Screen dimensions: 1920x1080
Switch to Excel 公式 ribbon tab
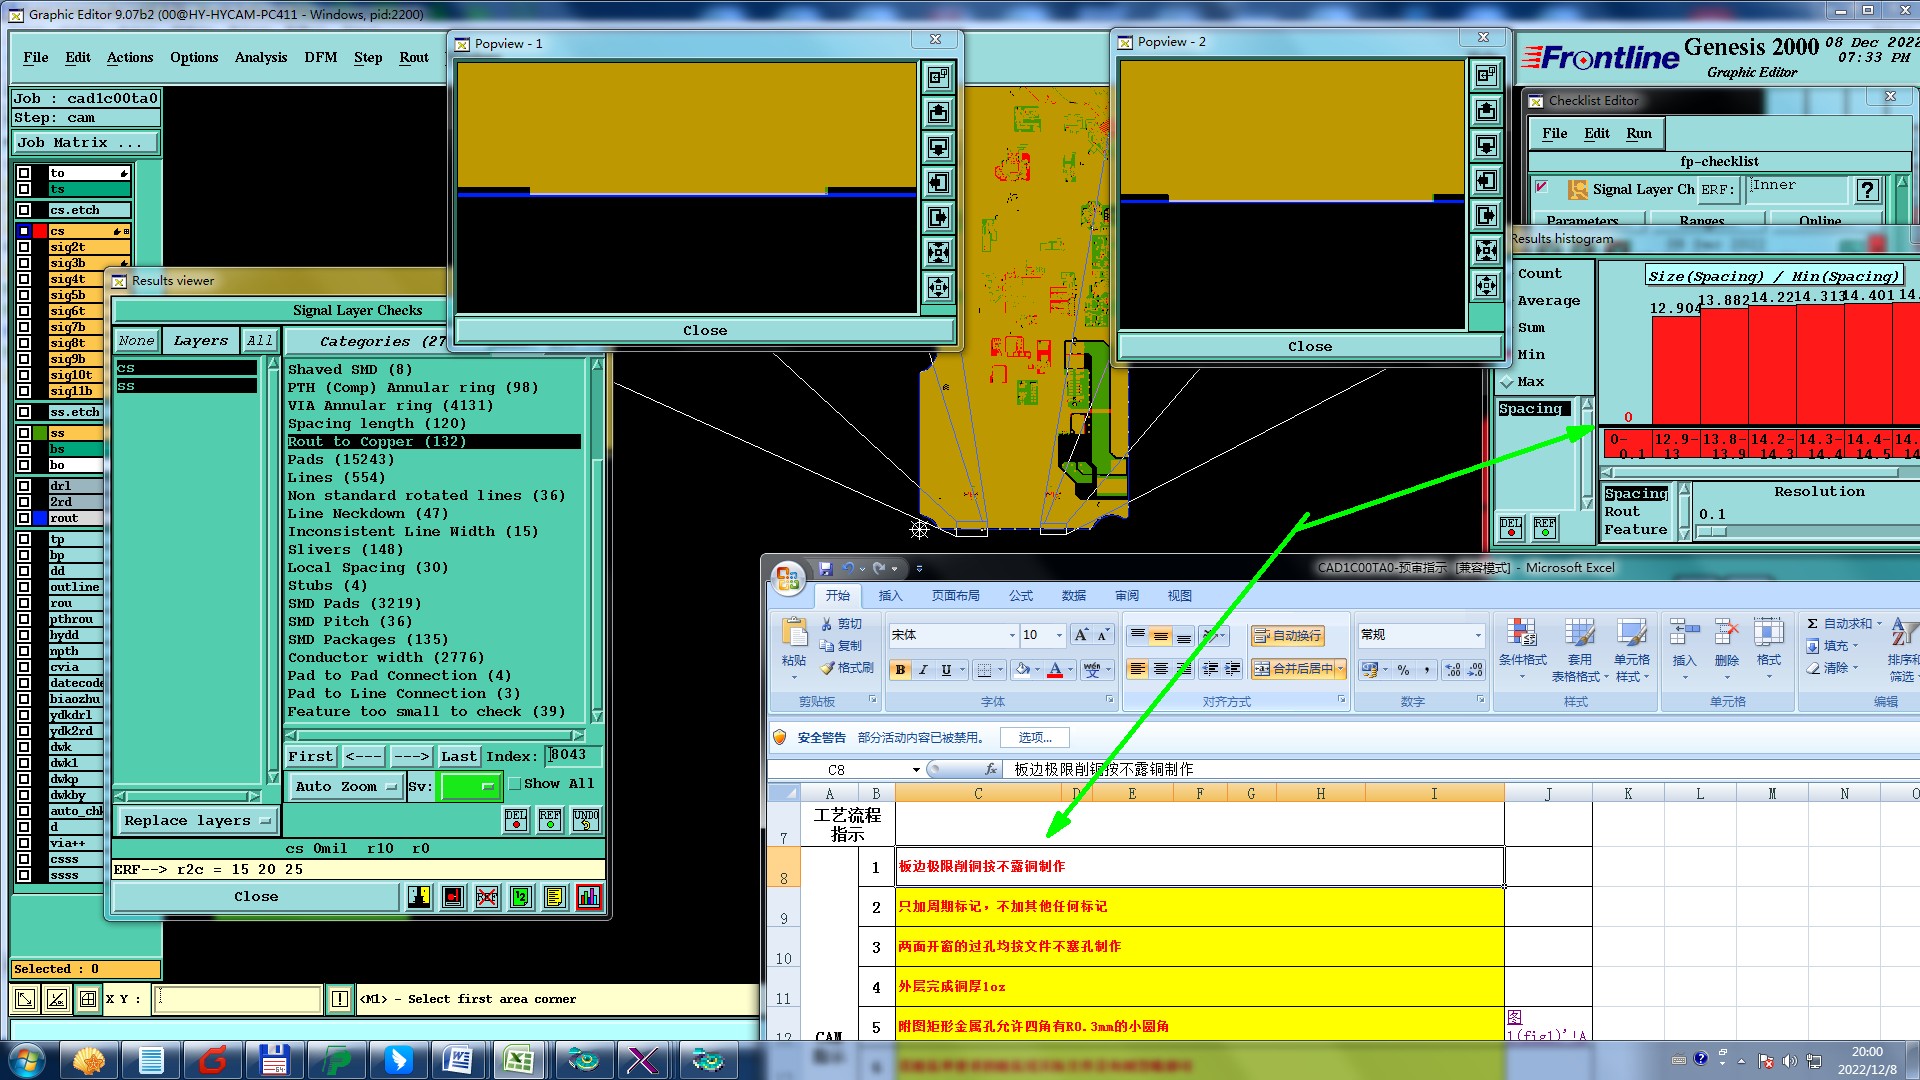(x=1021, y=596)
